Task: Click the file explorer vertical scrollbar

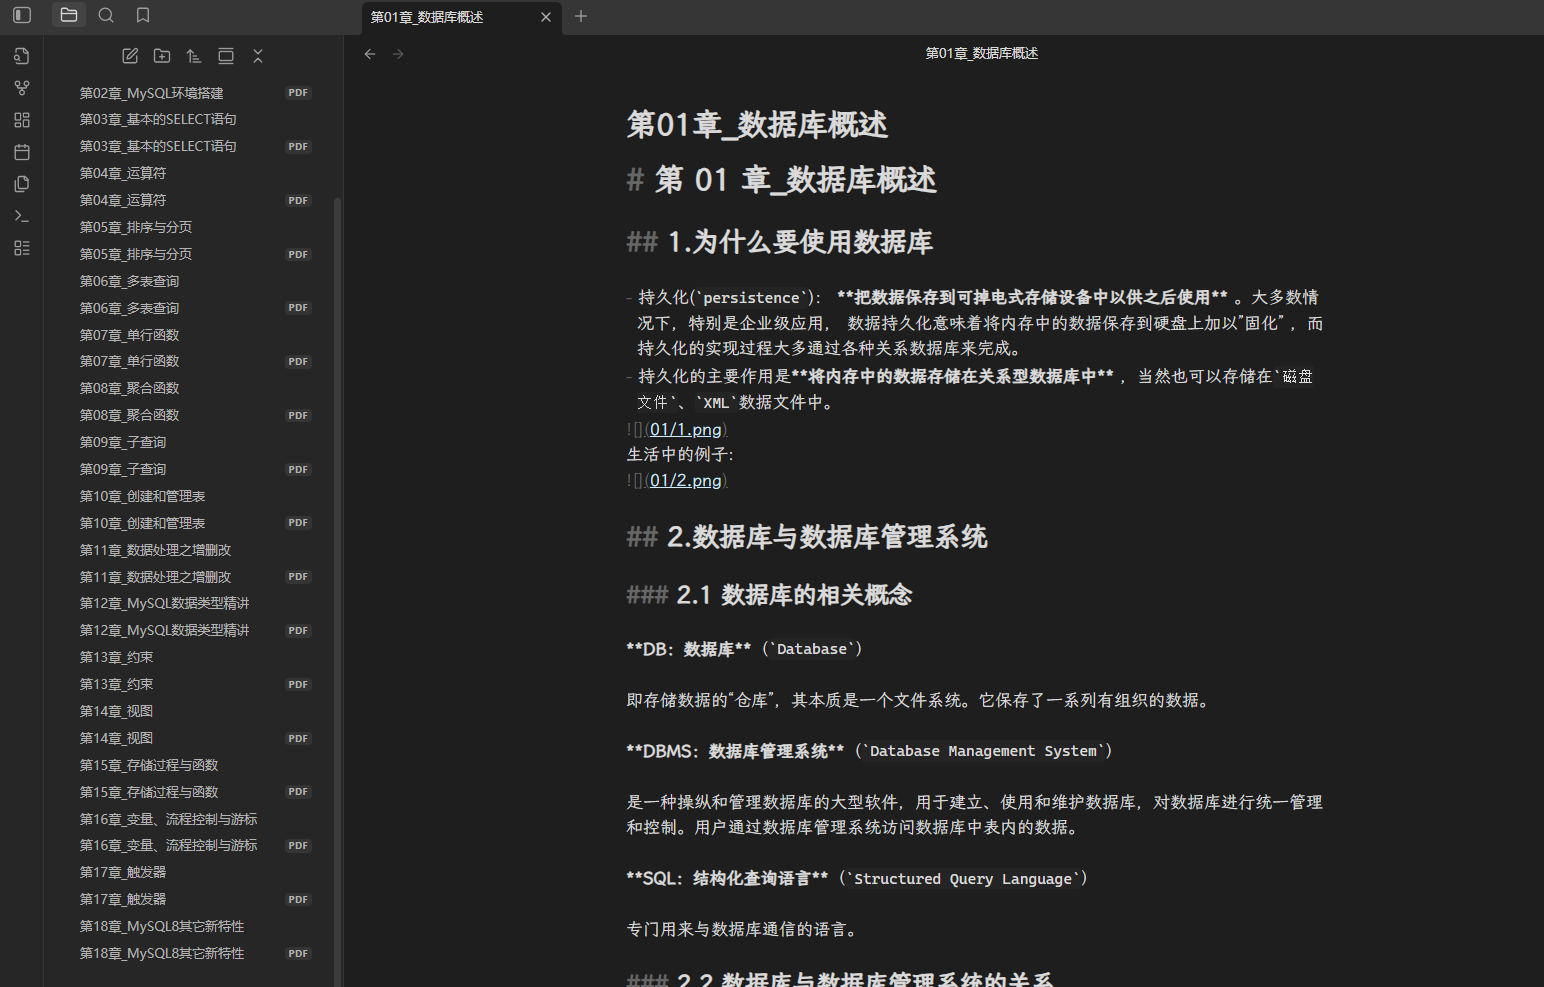Action: tap(337, 590)
